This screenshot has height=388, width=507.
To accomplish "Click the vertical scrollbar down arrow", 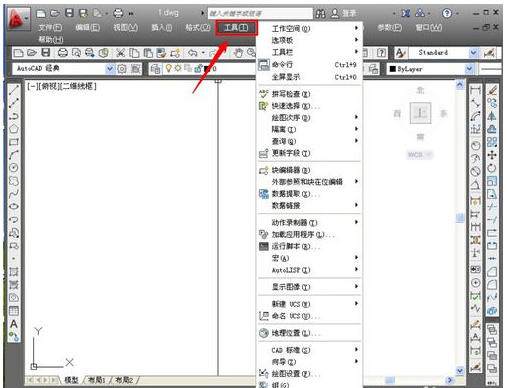I will 460,370.
